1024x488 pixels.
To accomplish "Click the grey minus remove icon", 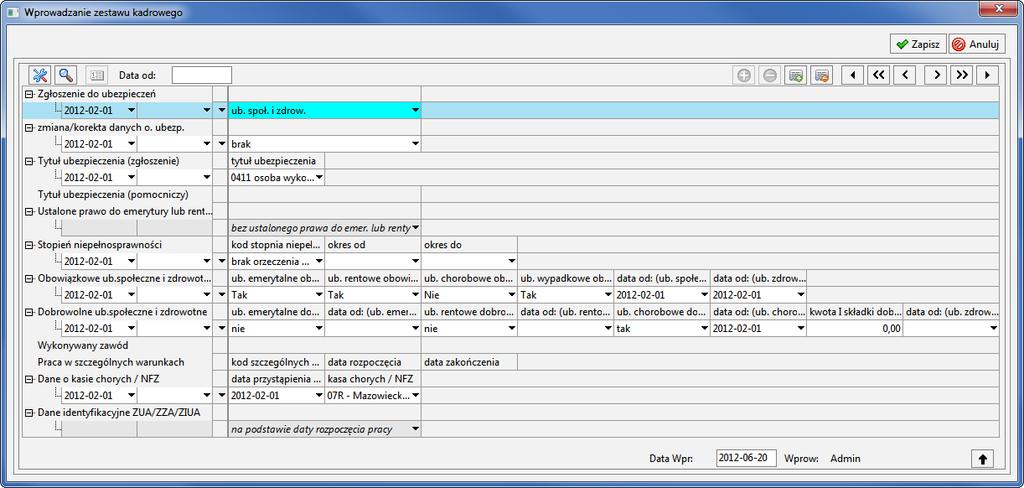I will click(770, 76).
